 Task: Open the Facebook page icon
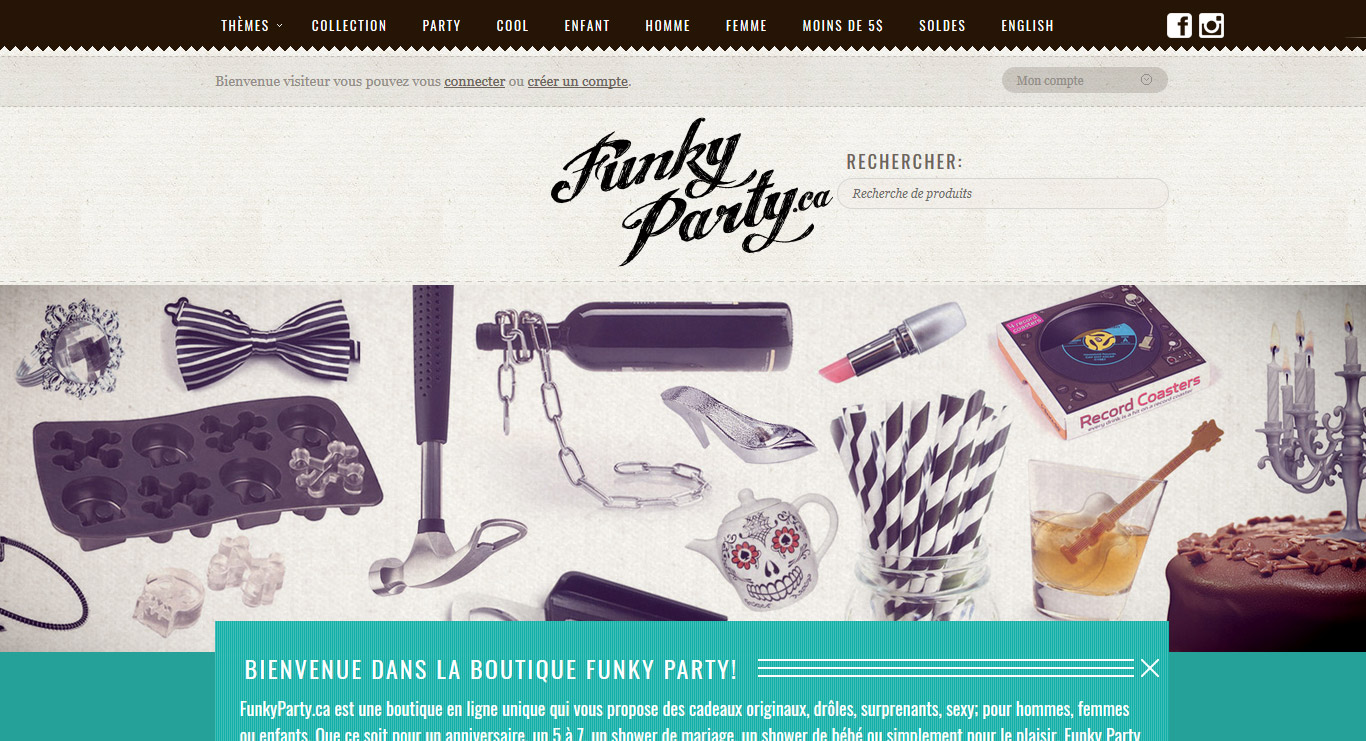click(1179, 25)
